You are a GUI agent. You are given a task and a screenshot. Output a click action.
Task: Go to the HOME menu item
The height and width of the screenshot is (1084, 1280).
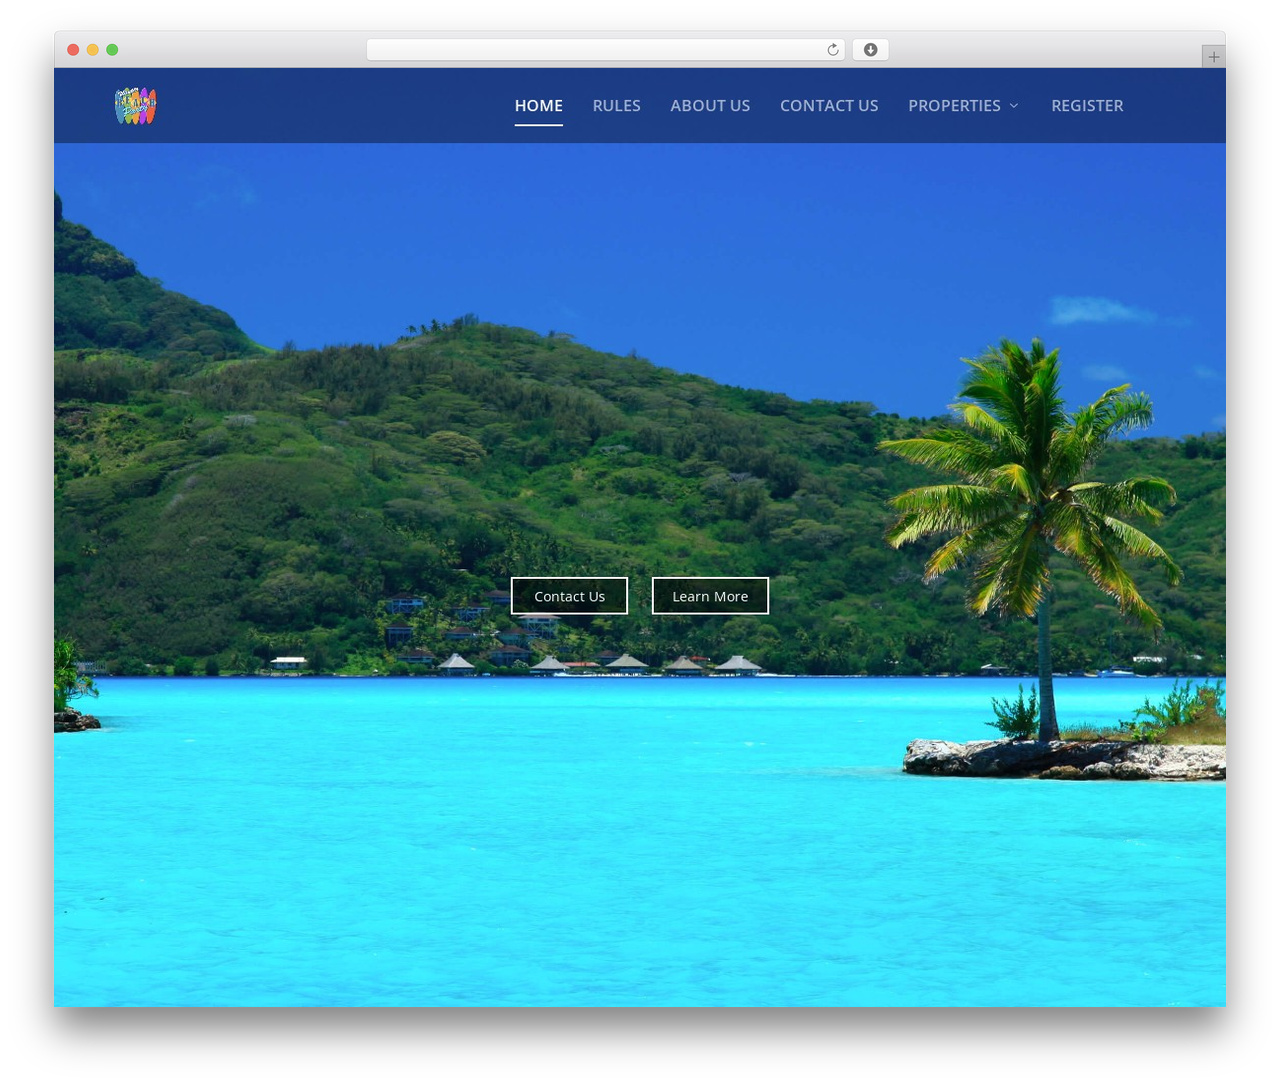click(539, 105)
